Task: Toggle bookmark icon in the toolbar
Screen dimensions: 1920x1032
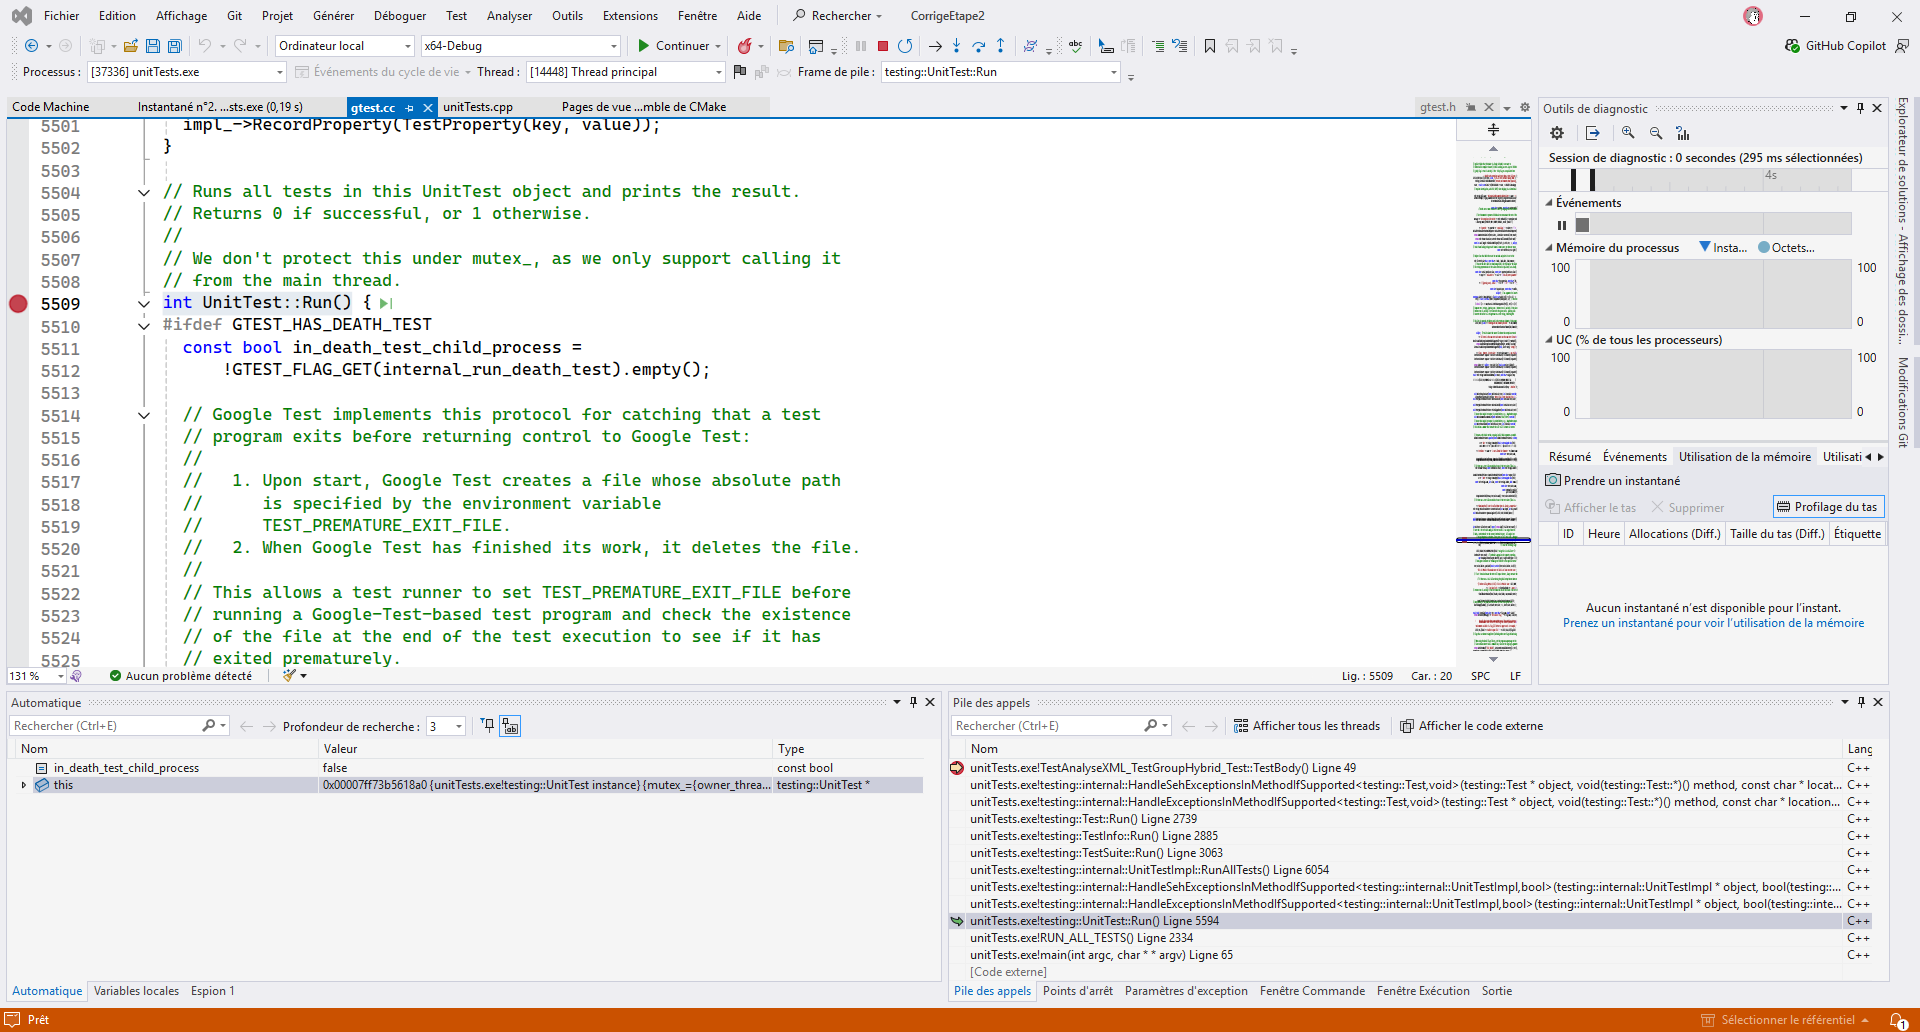Action: (1210, 46)
